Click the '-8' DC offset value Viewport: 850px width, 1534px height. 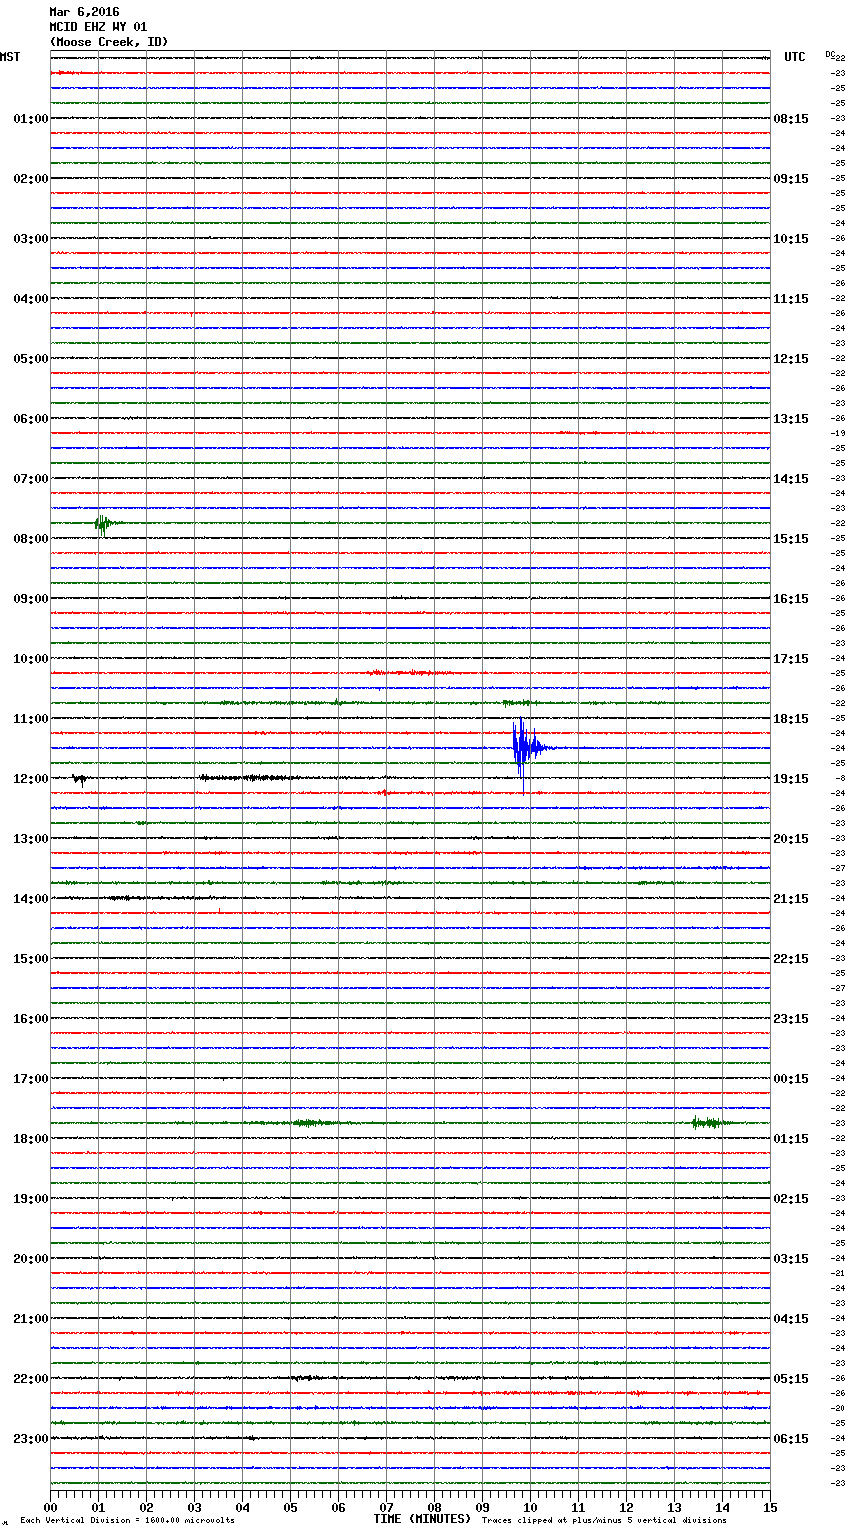point(840,778)
